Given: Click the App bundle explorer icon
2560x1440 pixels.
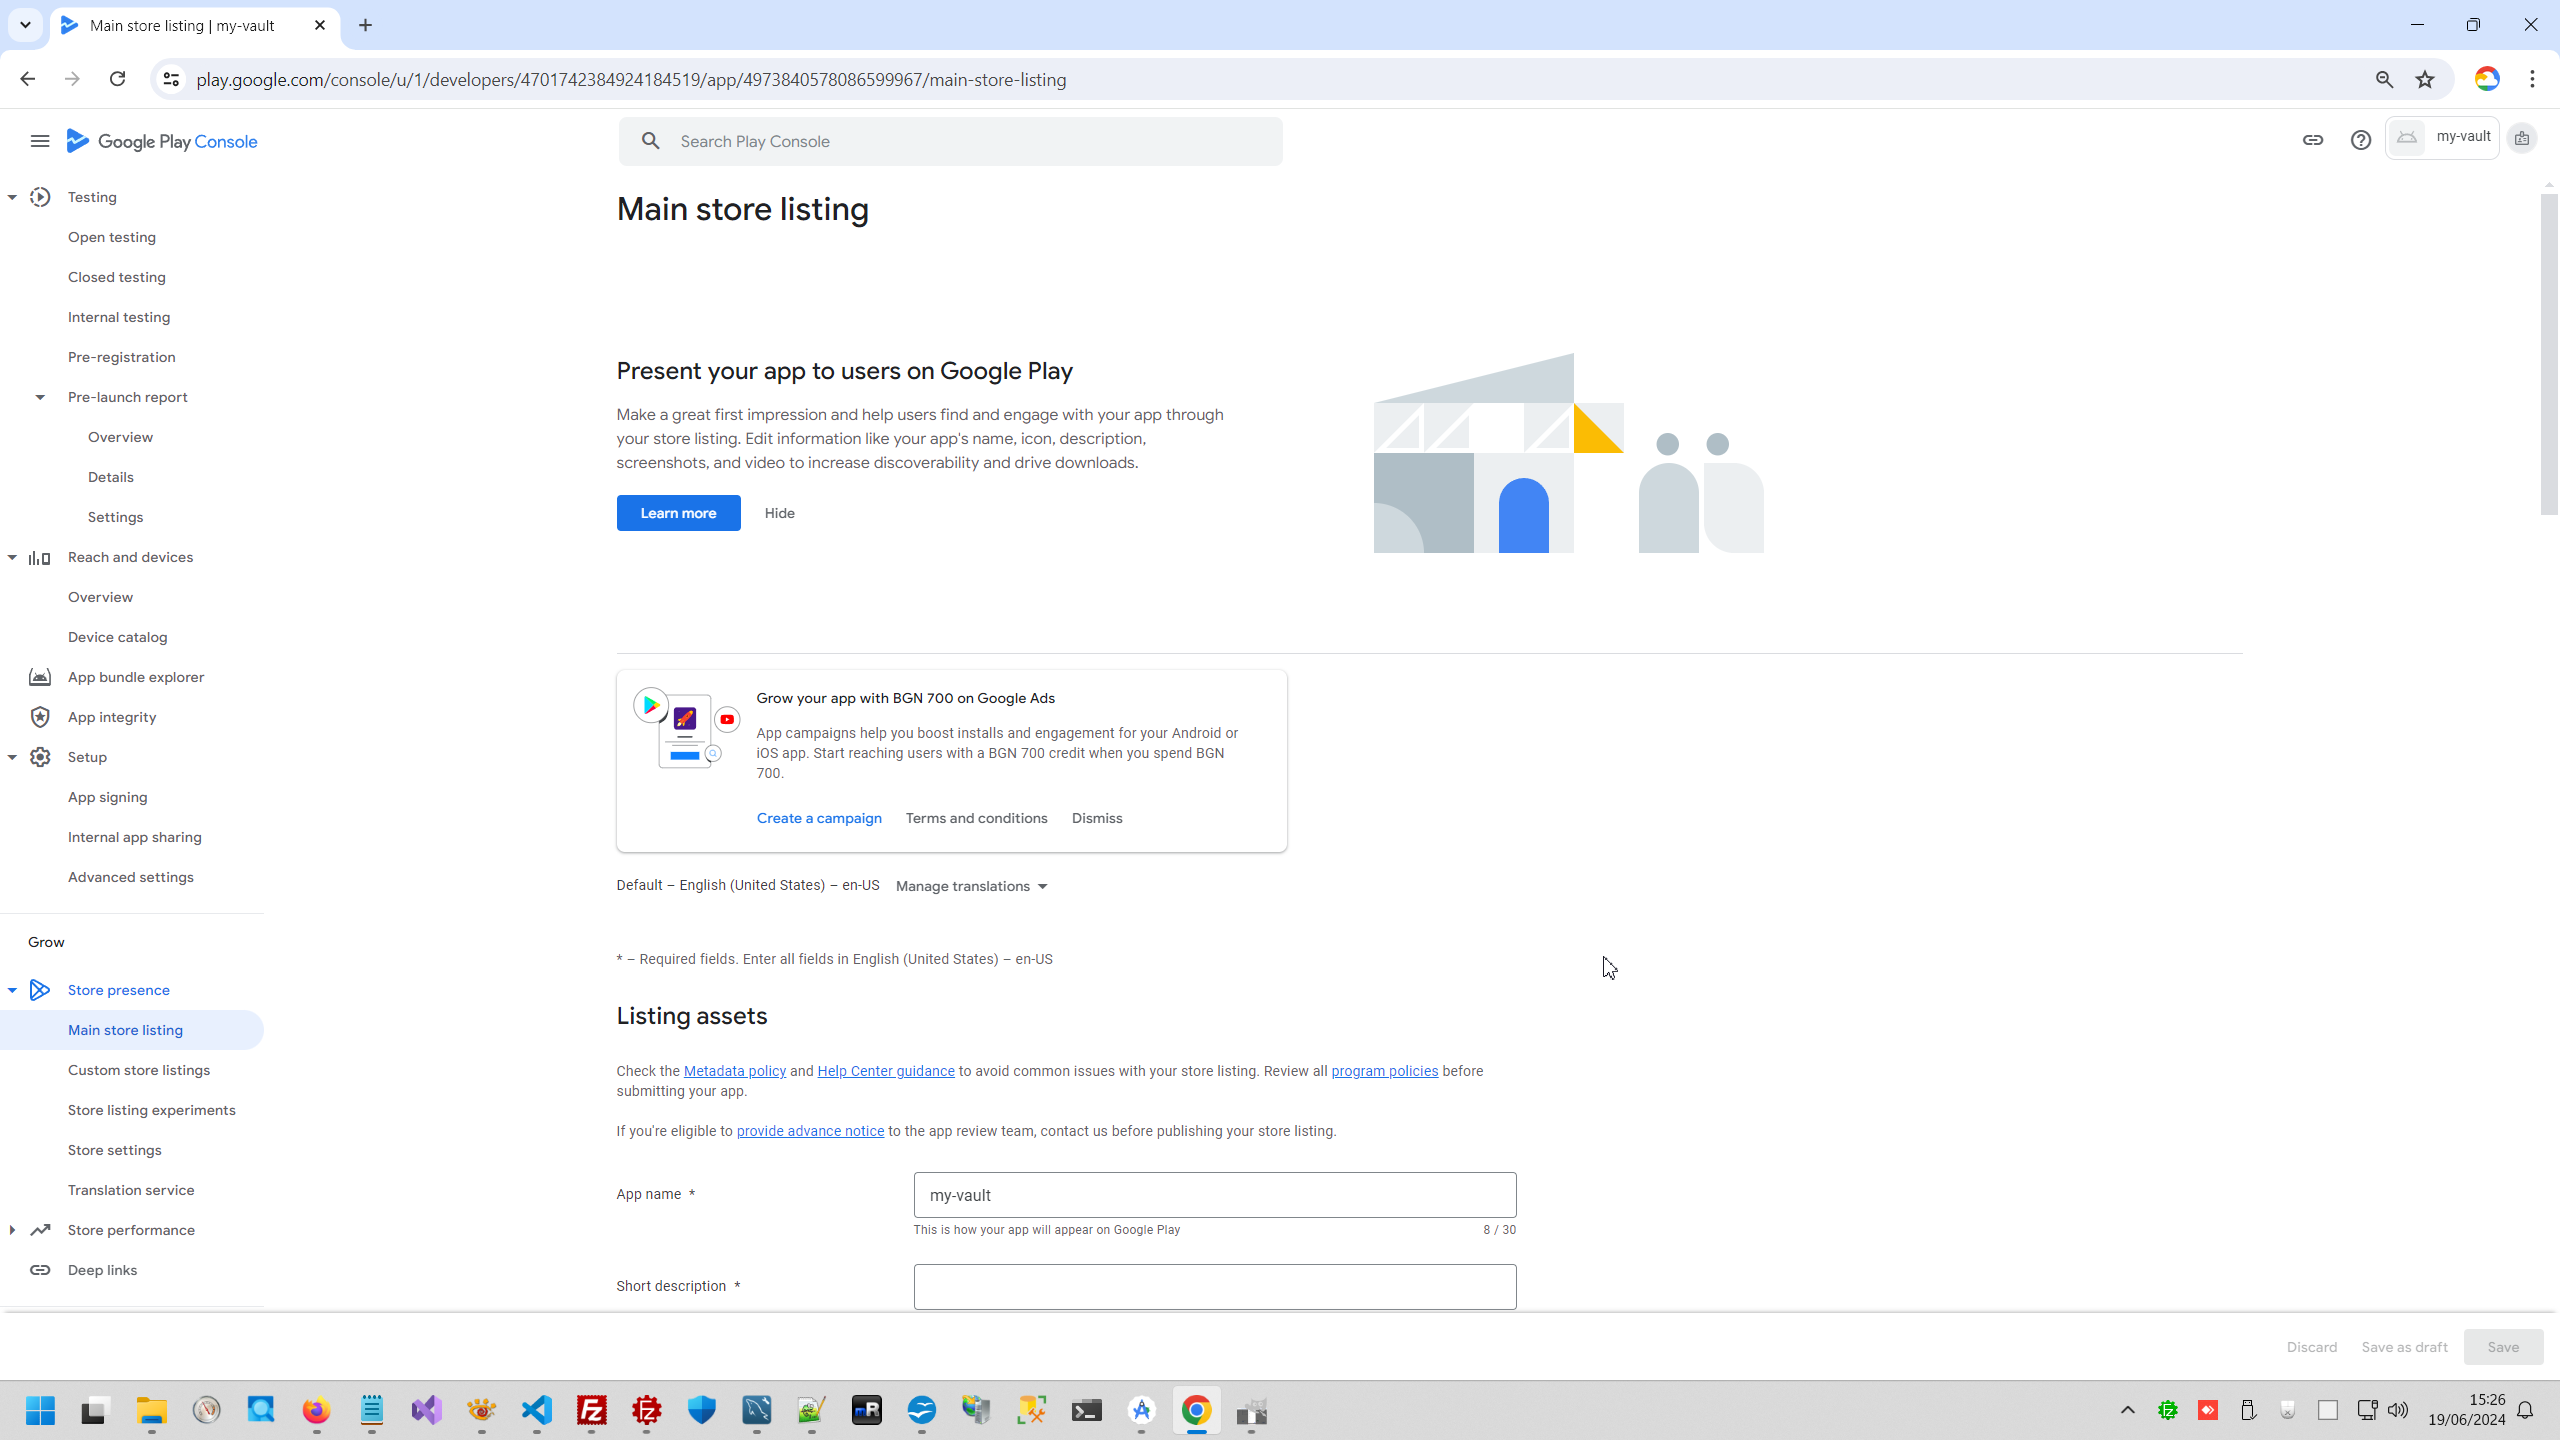Looking at the screenshot, I should [40, 677].
